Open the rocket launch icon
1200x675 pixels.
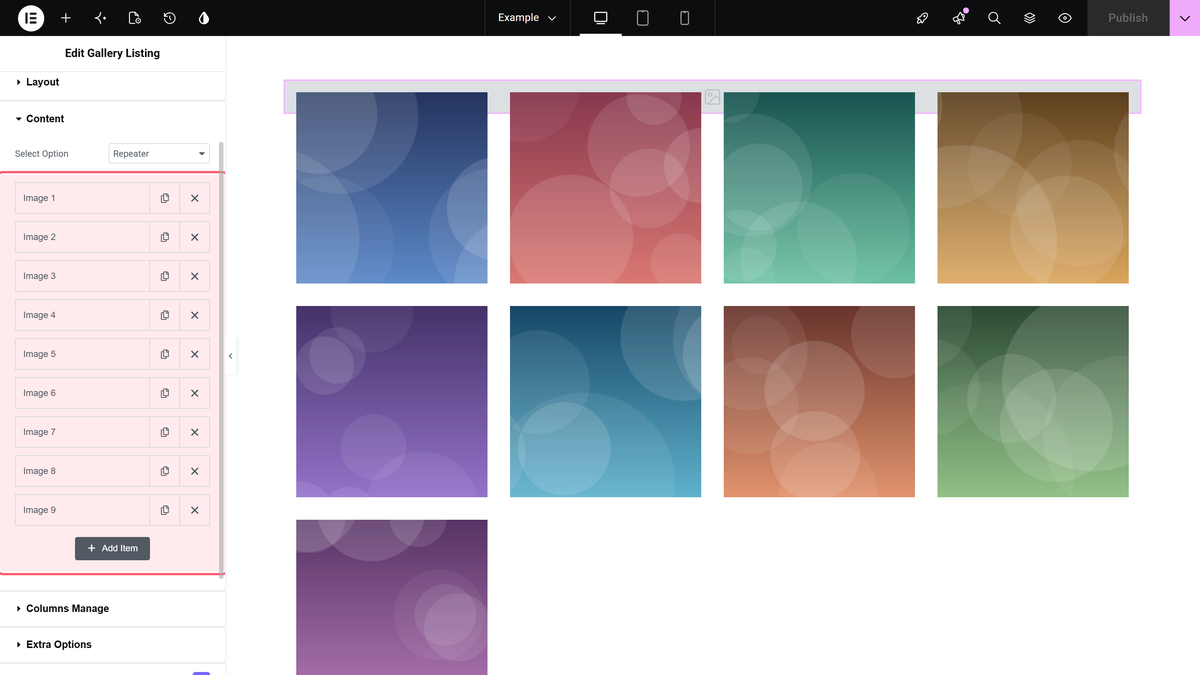point(923,18)
